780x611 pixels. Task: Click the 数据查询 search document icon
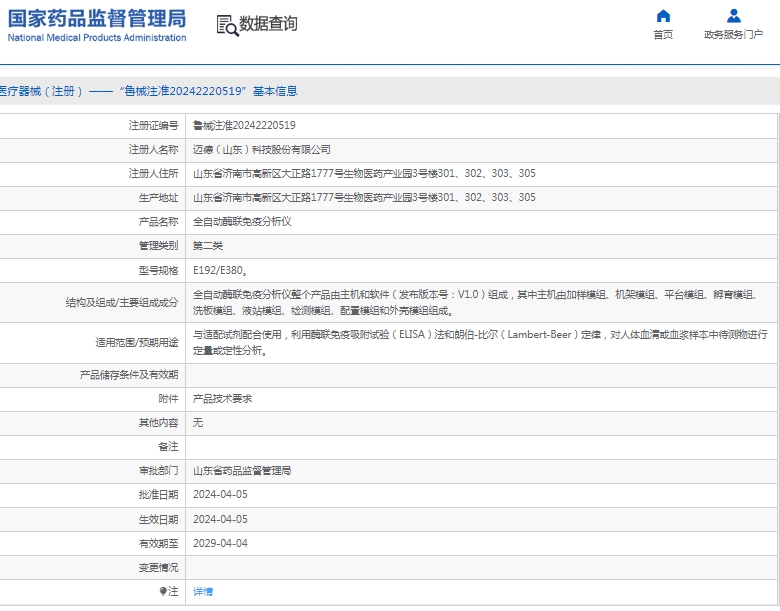[x=227, y=25]
